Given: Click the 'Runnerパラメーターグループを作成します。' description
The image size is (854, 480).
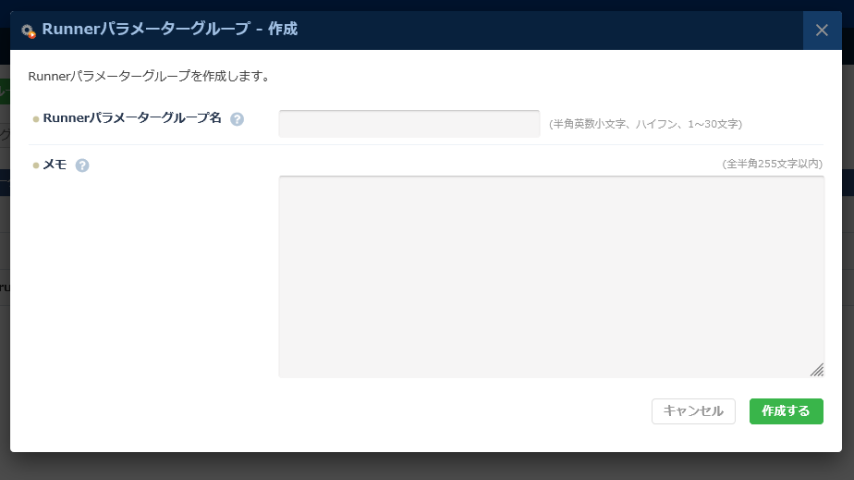Looking at the screenshot, I should [149, 76].
